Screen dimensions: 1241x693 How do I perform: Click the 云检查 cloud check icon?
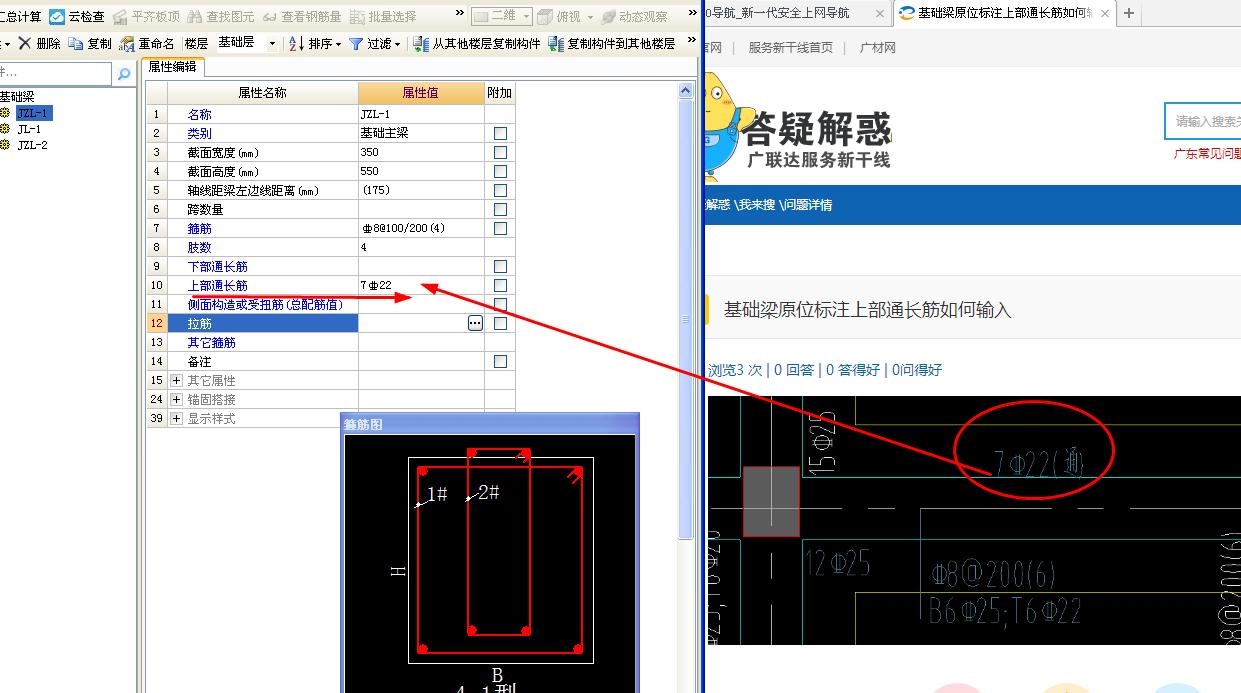tap(57, 16)
